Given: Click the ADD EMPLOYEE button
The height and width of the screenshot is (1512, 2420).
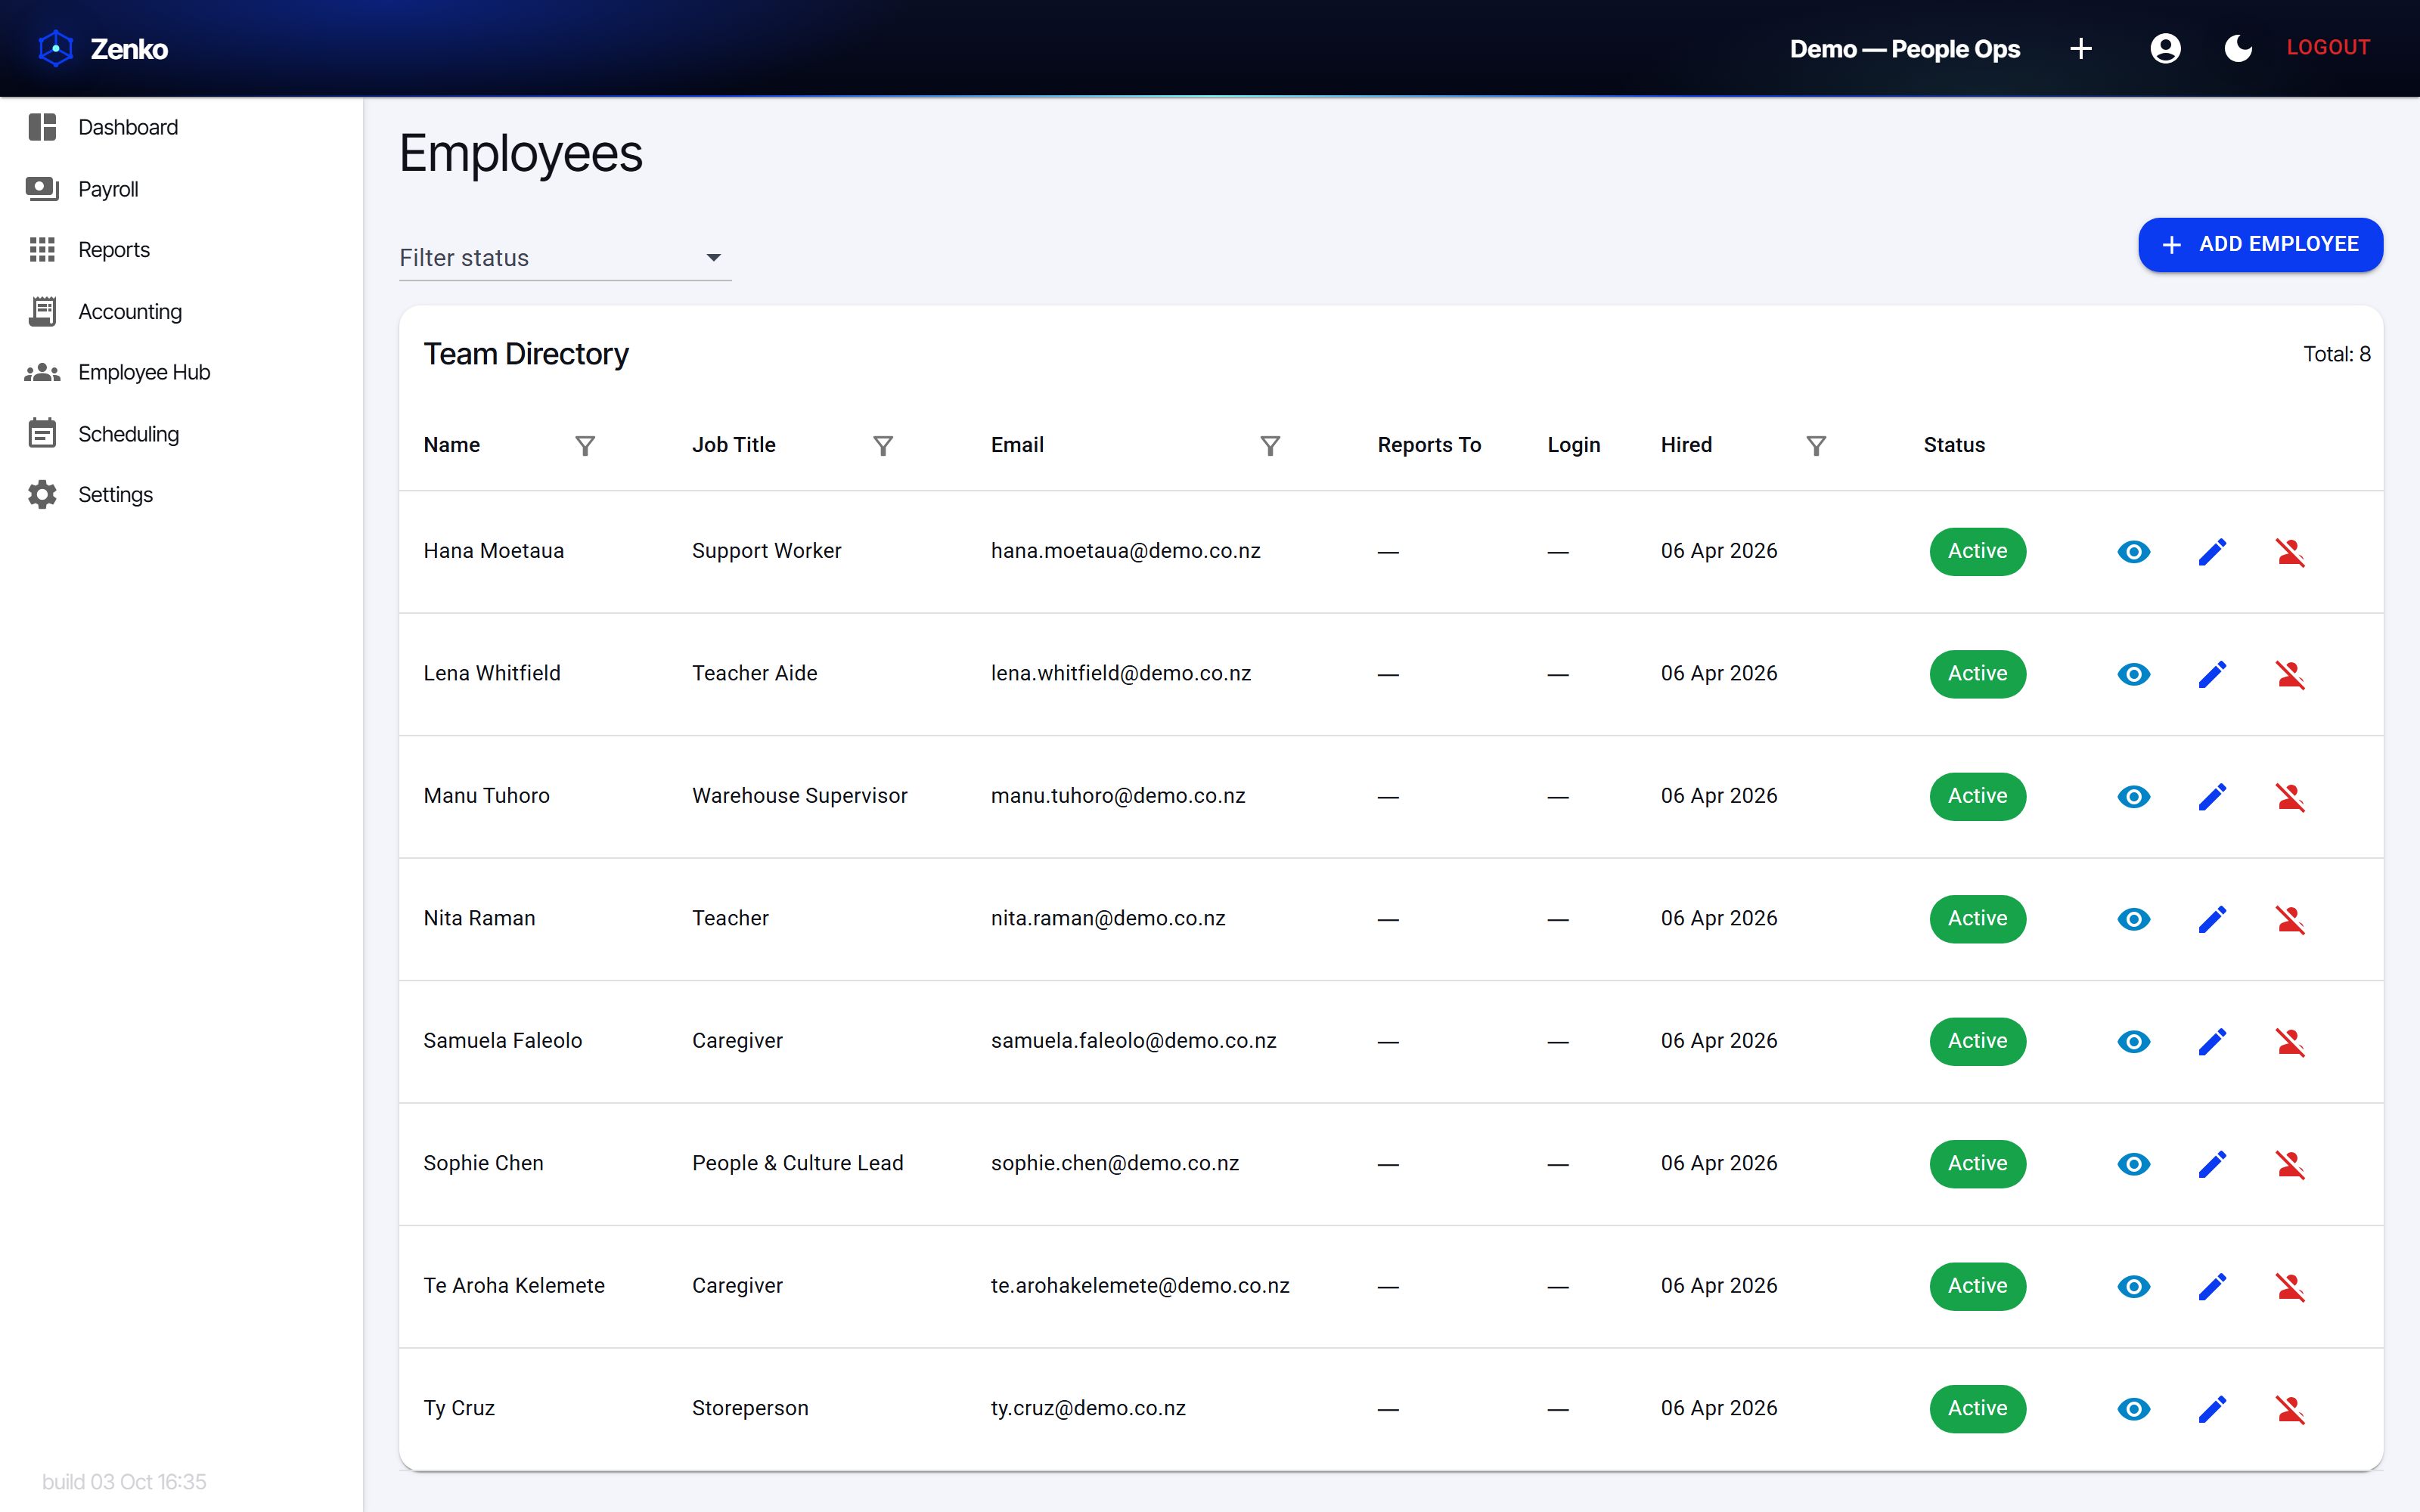Looking at the screenshot, I should [2260, 244].
